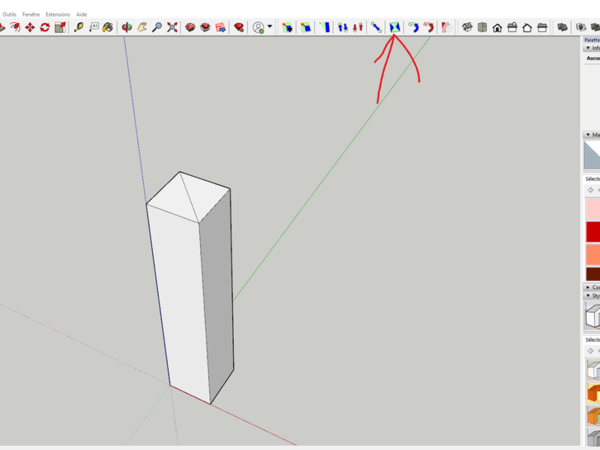Open the Fenêtre menu
This screenshot has height=450, width=600.
point(30,14)
